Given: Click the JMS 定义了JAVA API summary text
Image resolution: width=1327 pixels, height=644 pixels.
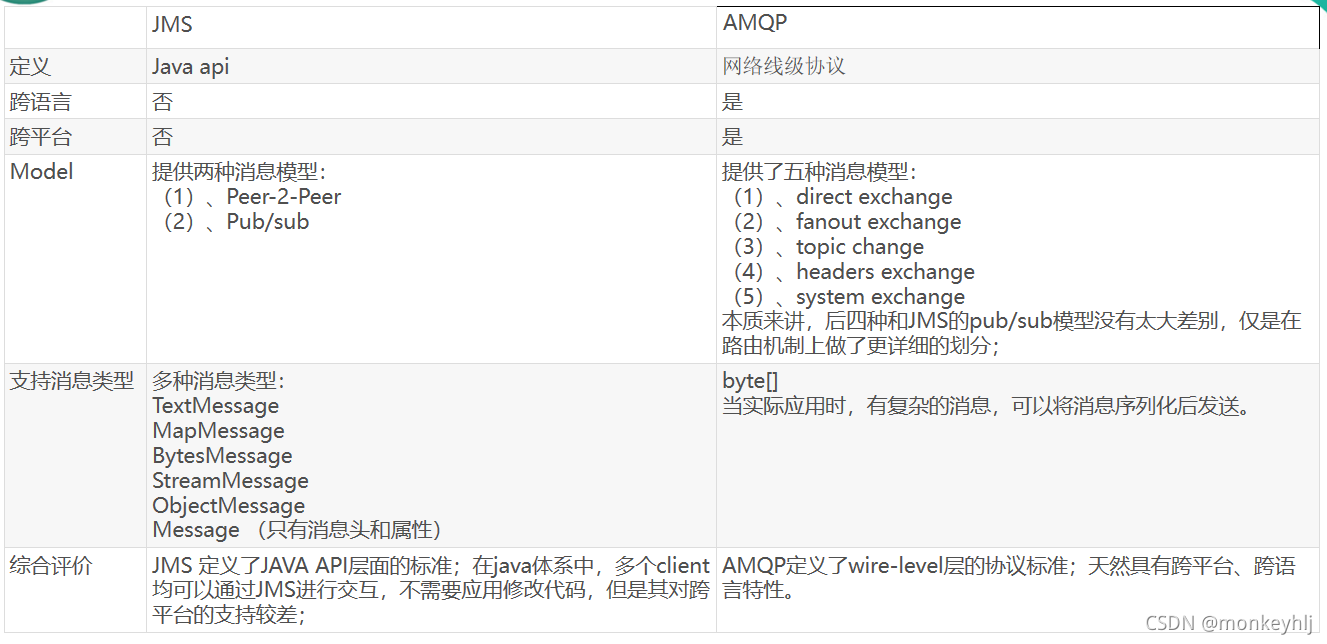Looking at the screenshot, I should tap(431, 590).
